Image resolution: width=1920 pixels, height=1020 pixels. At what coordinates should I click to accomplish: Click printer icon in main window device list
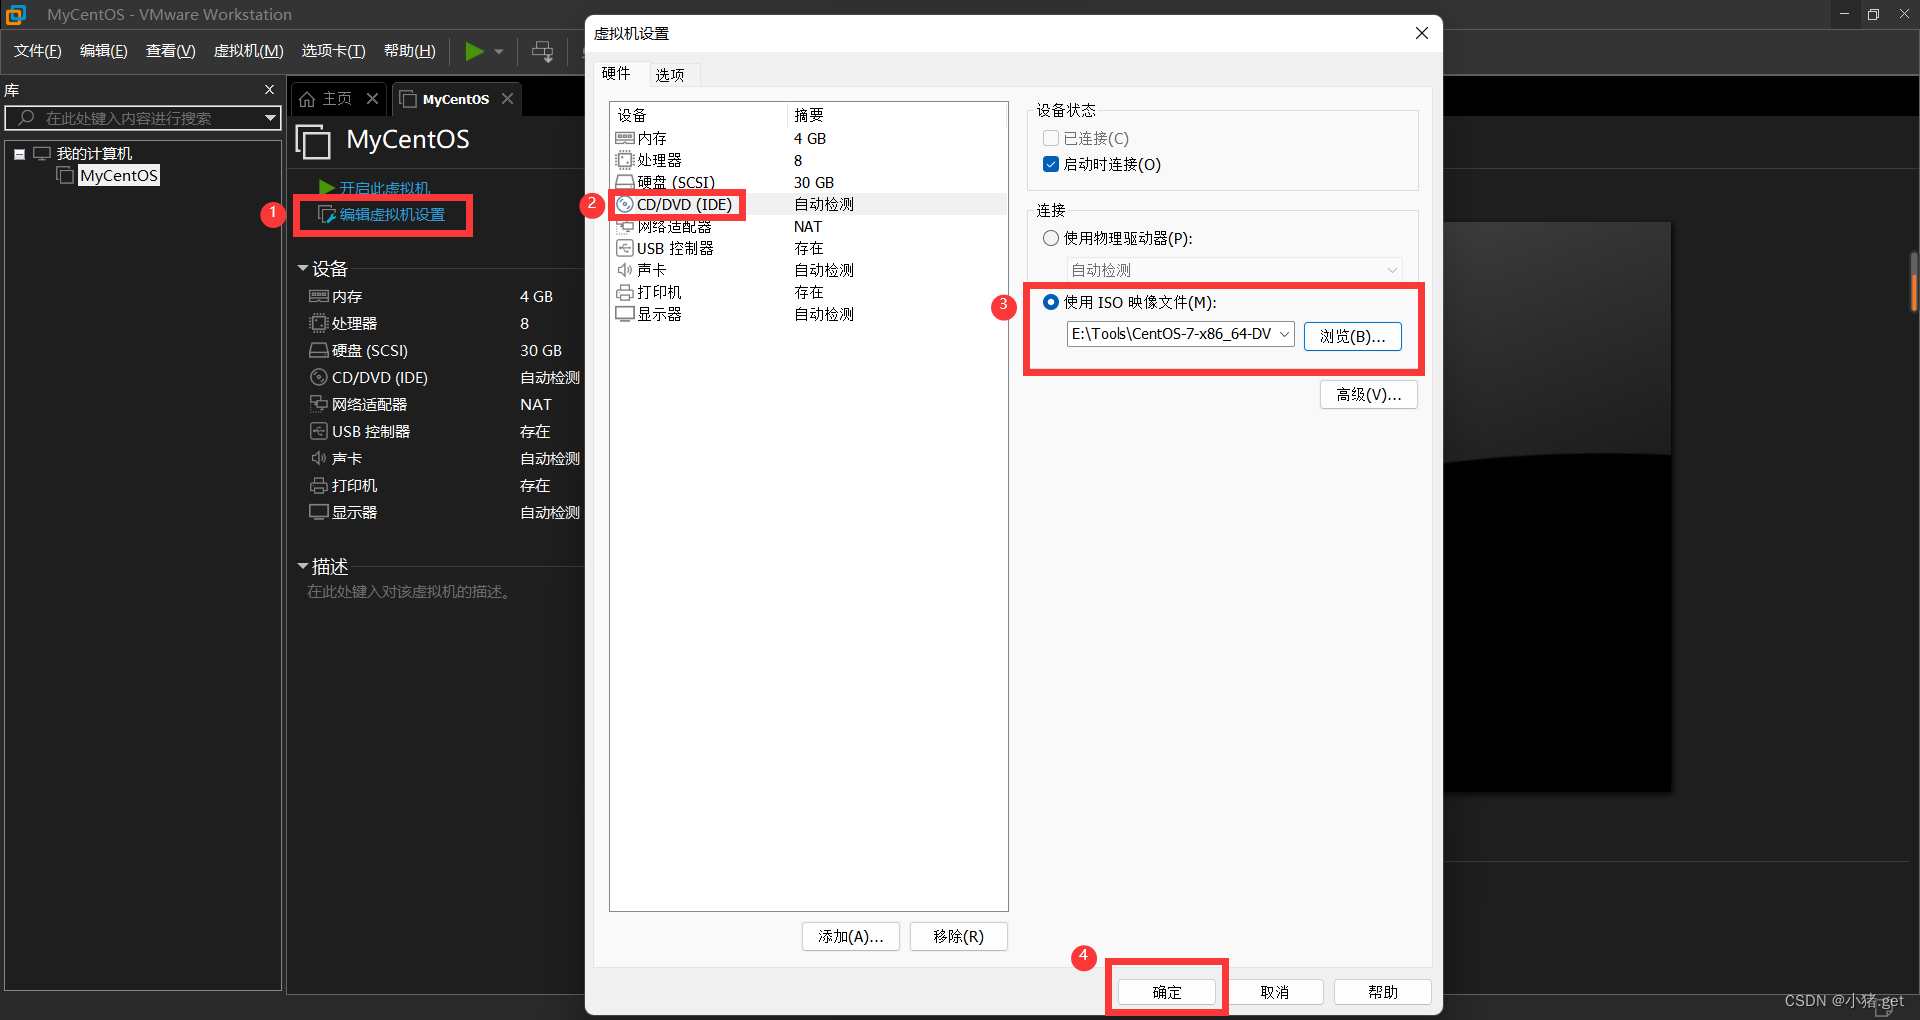click(319, 485)
